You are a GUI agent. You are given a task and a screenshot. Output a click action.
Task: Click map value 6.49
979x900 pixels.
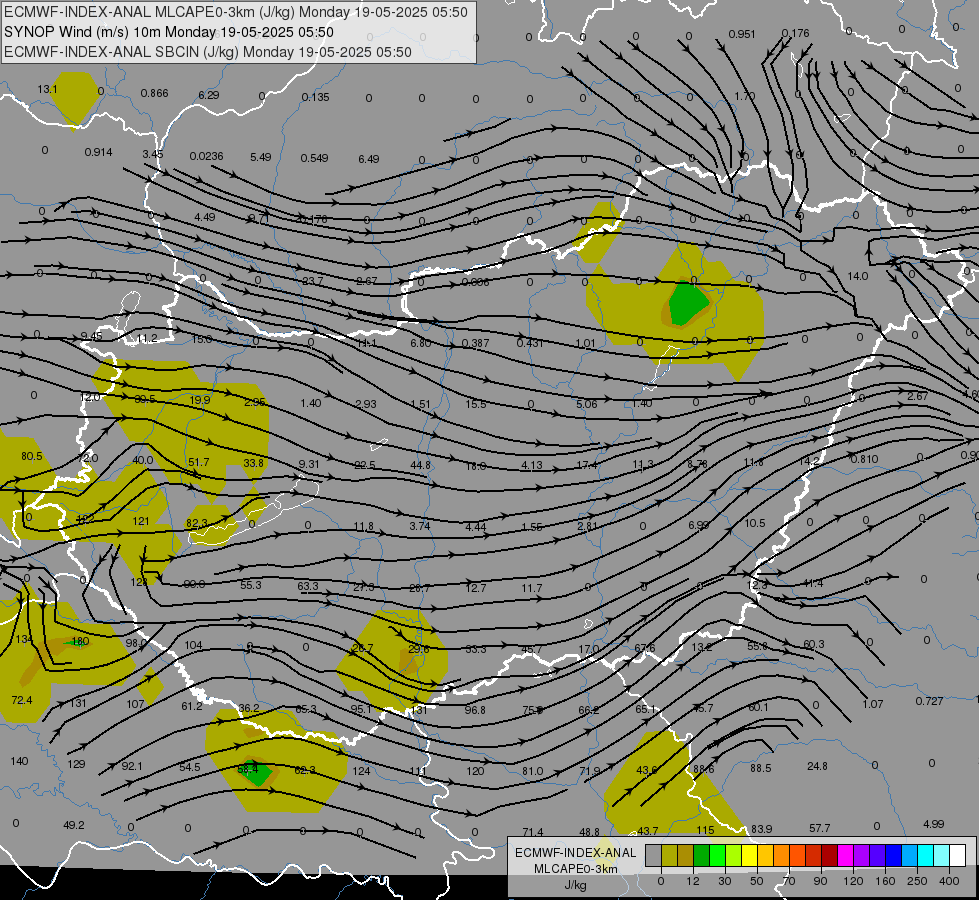369,159
